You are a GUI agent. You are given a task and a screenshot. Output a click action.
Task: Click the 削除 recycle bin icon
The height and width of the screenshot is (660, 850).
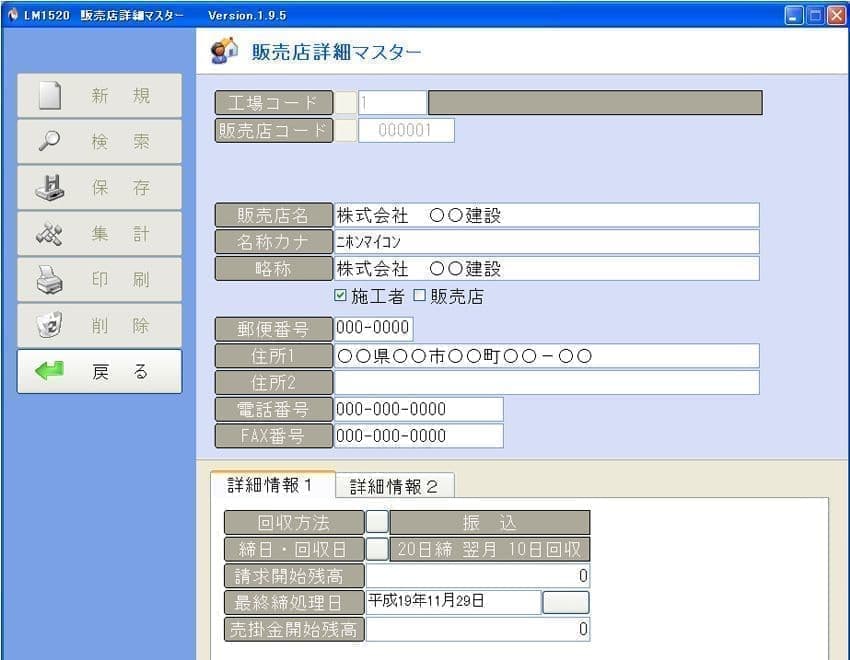[x=49, y=326]
